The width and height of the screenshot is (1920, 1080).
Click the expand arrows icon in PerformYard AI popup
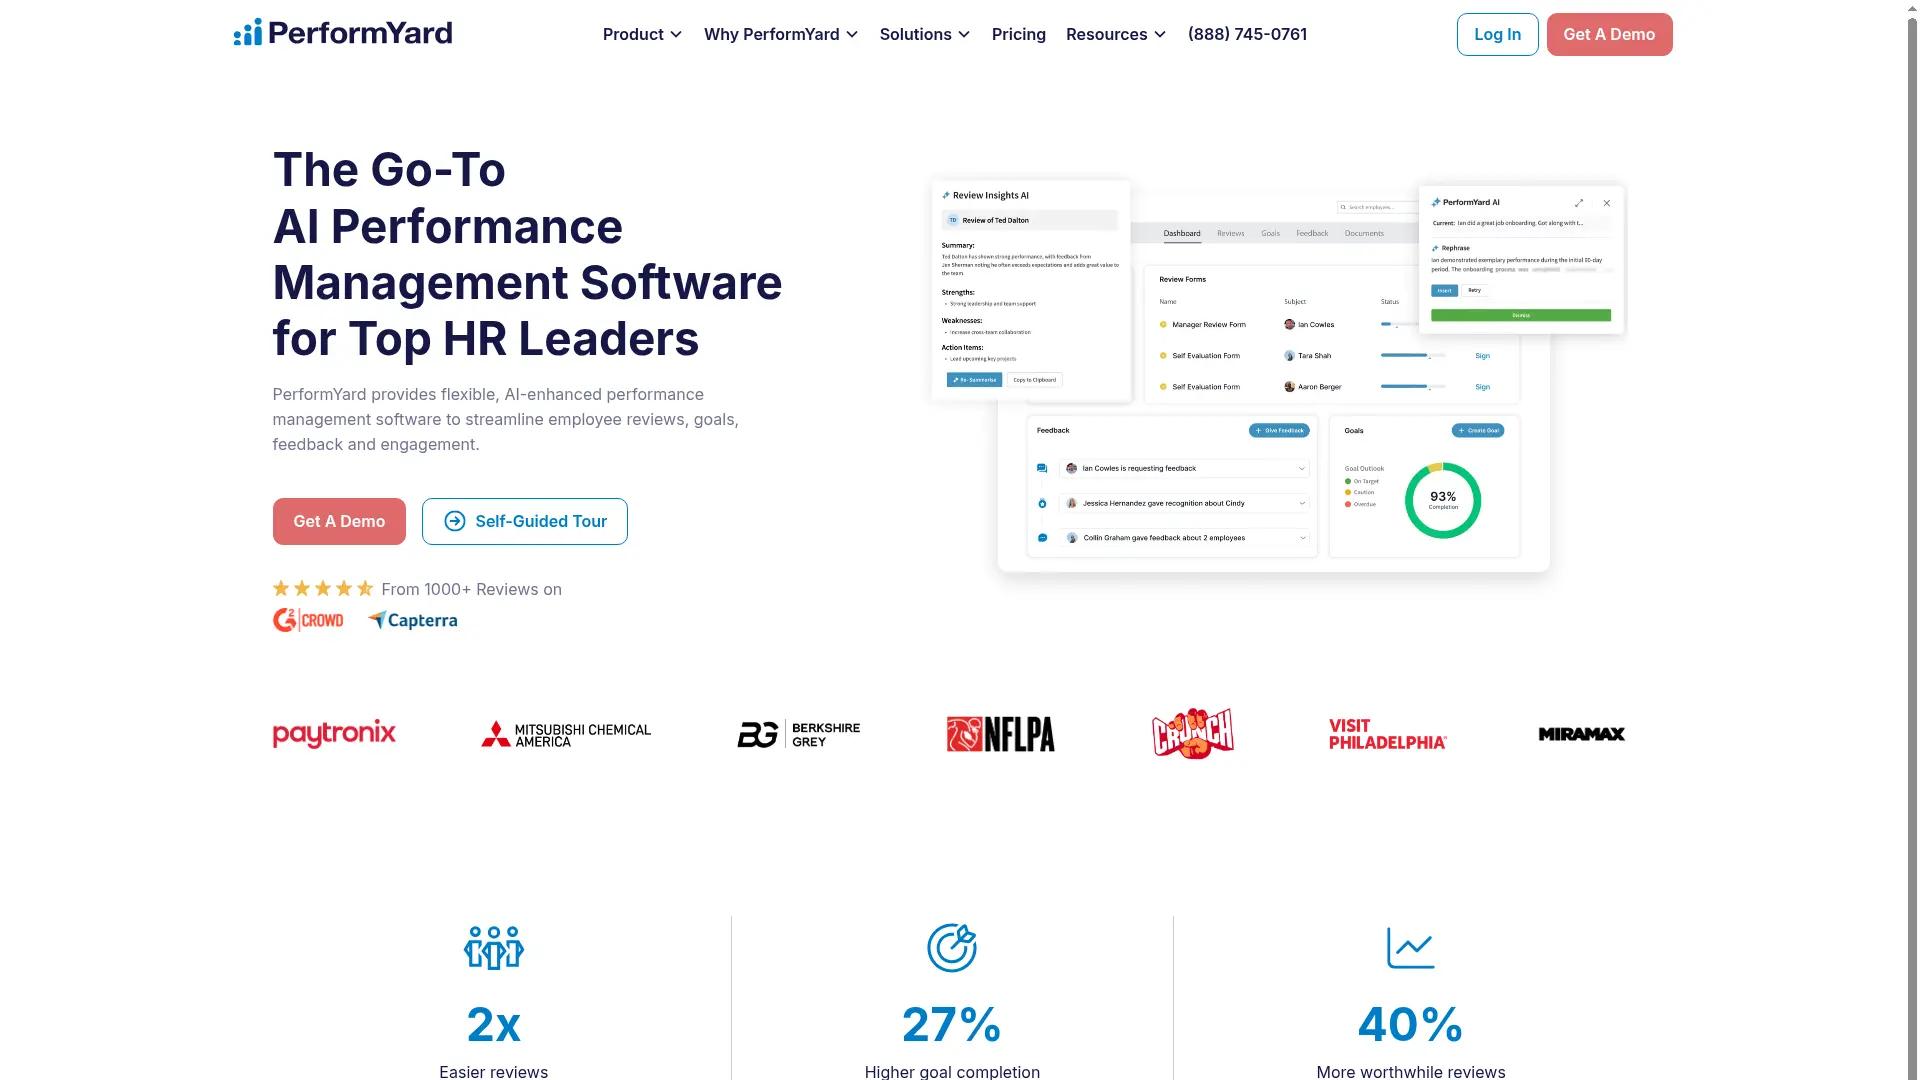[x=1578, y=203]
